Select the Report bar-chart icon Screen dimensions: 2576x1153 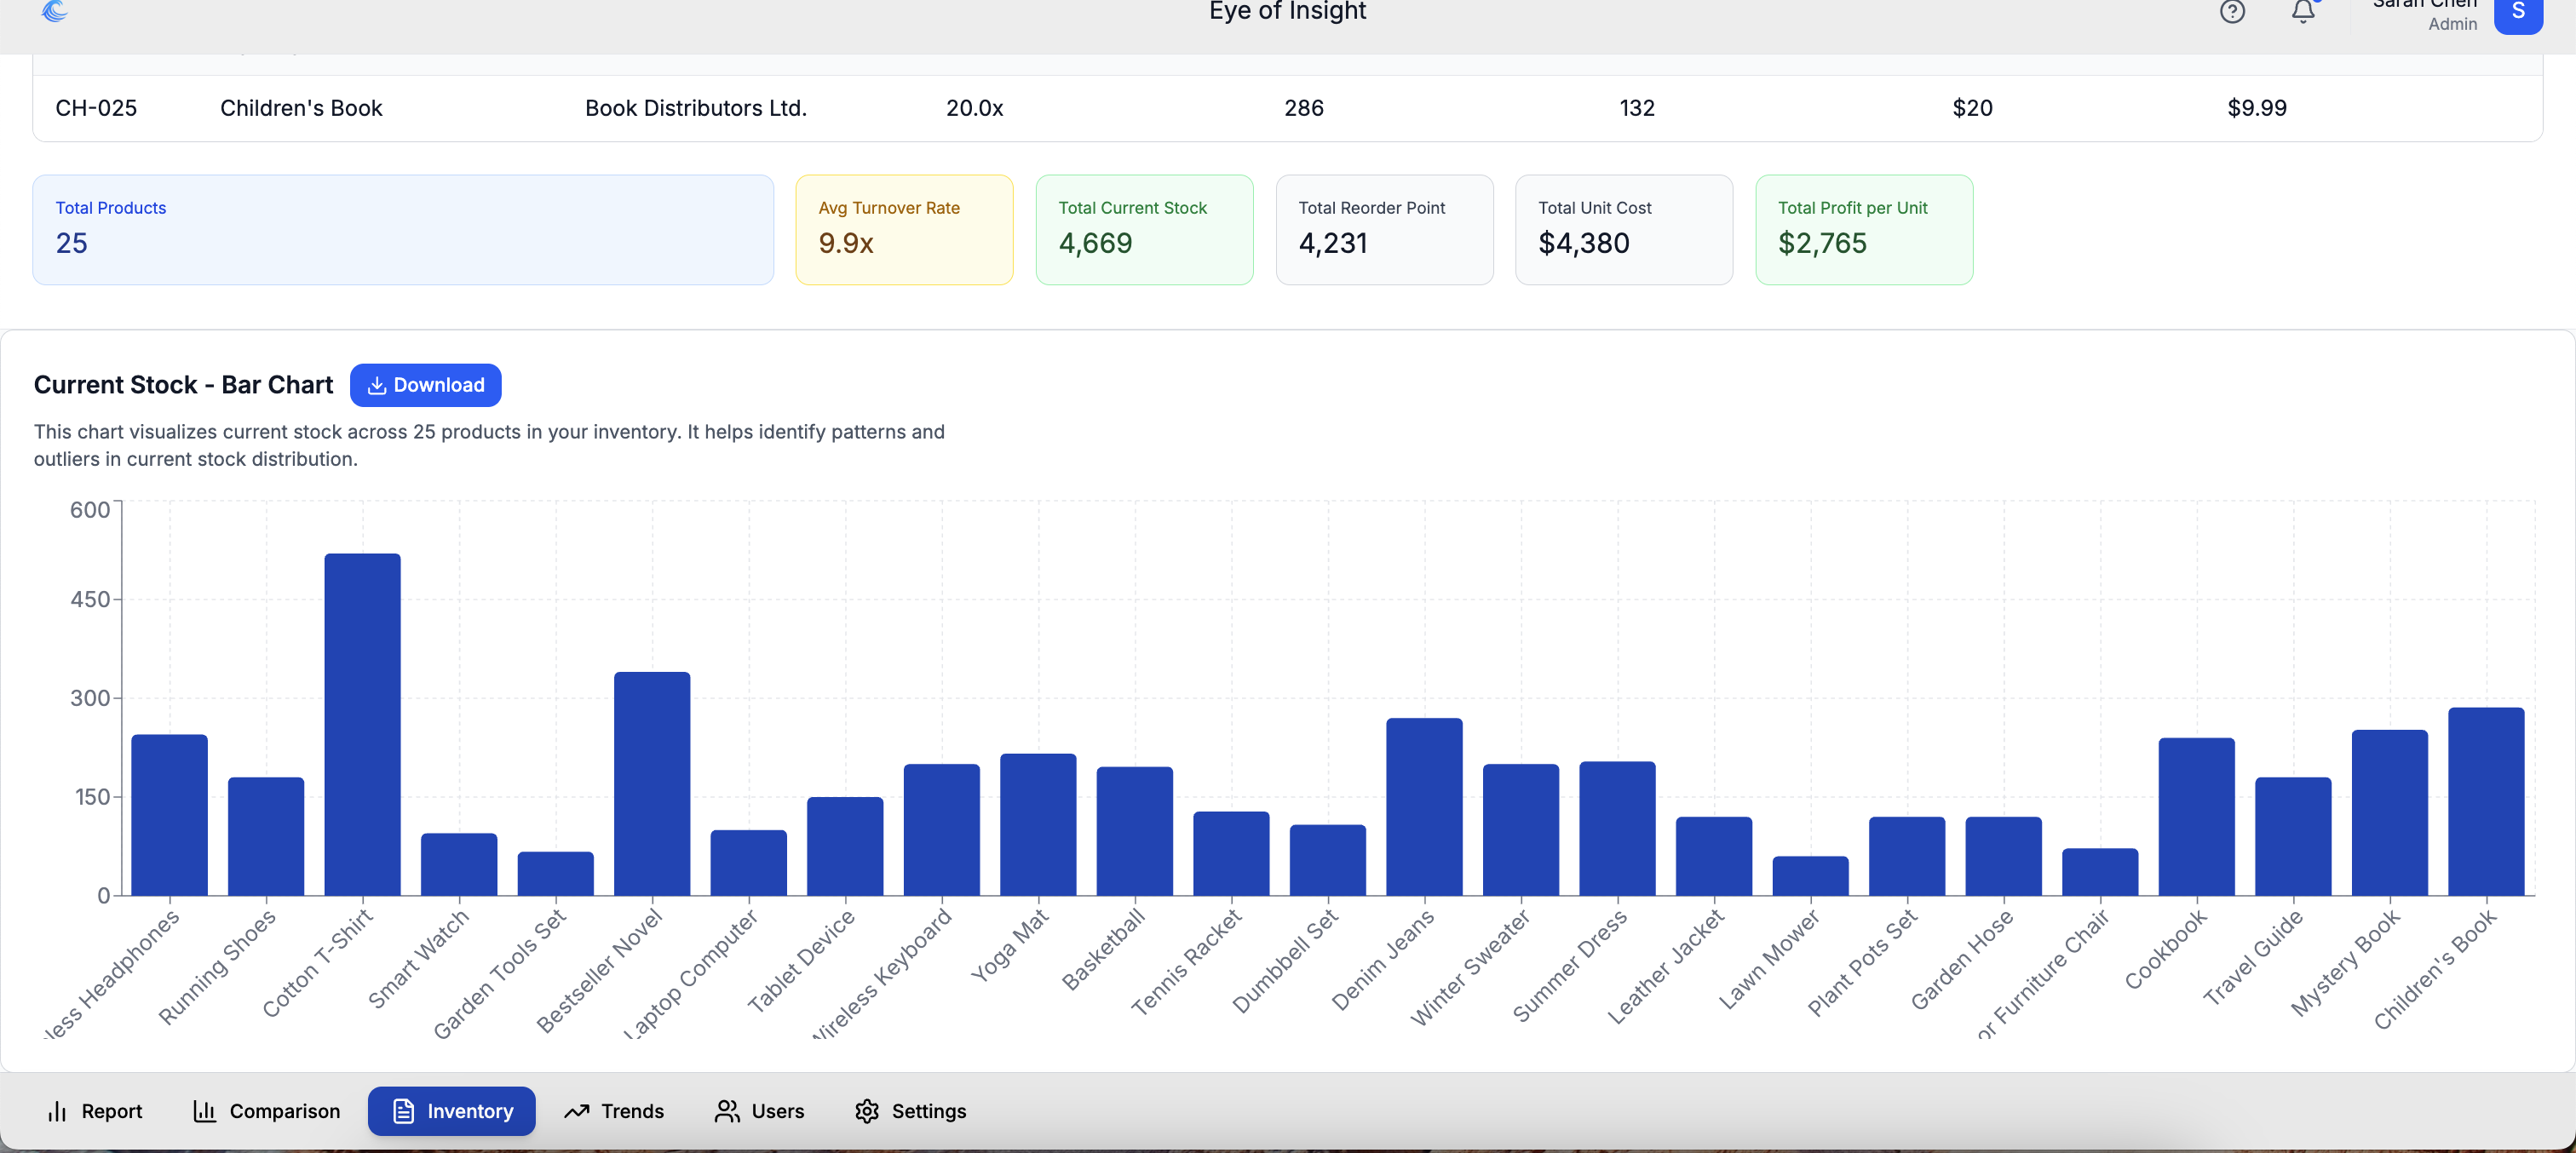click(x=58, y=1110)
